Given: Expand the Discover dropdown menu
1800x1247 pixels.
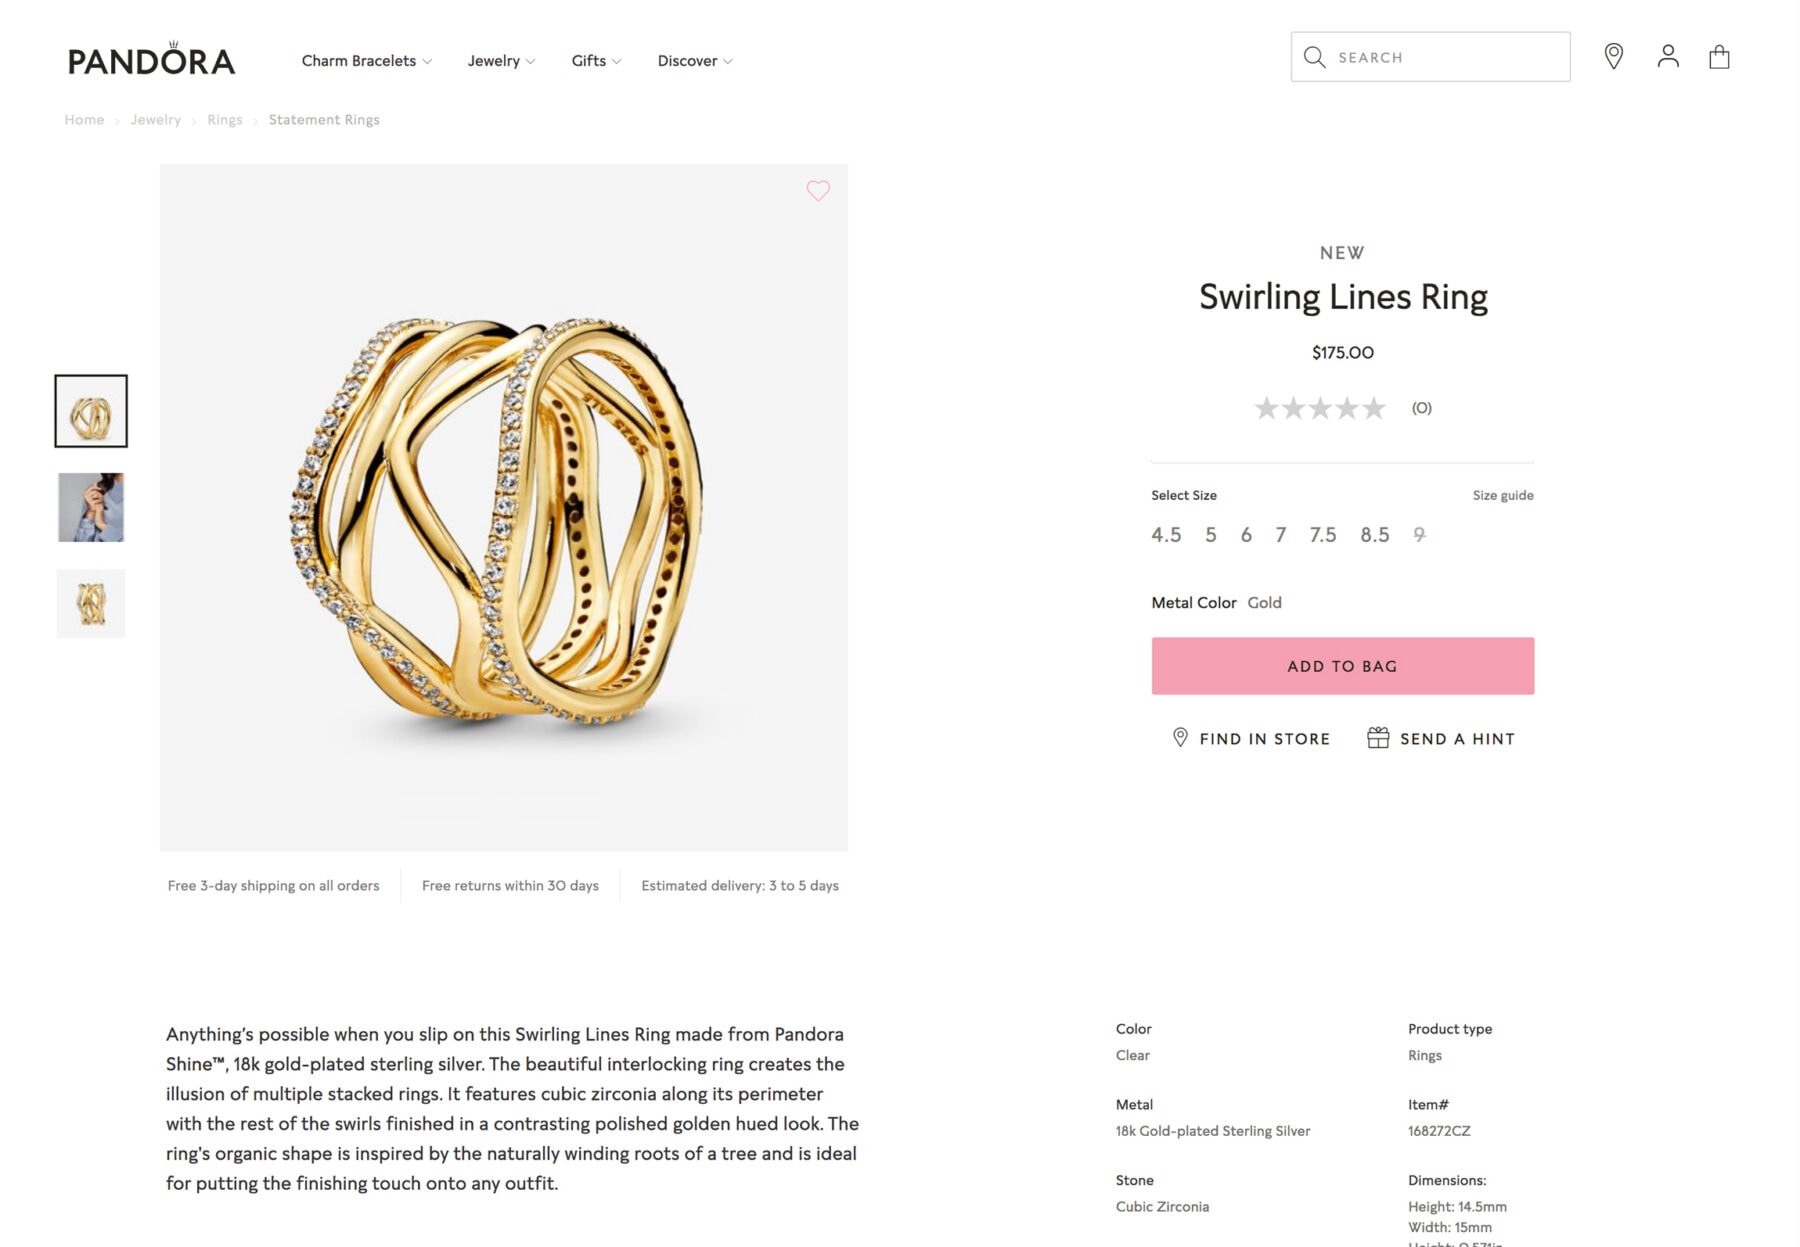Looking at the screenshot, I should [x=693, y=60].
